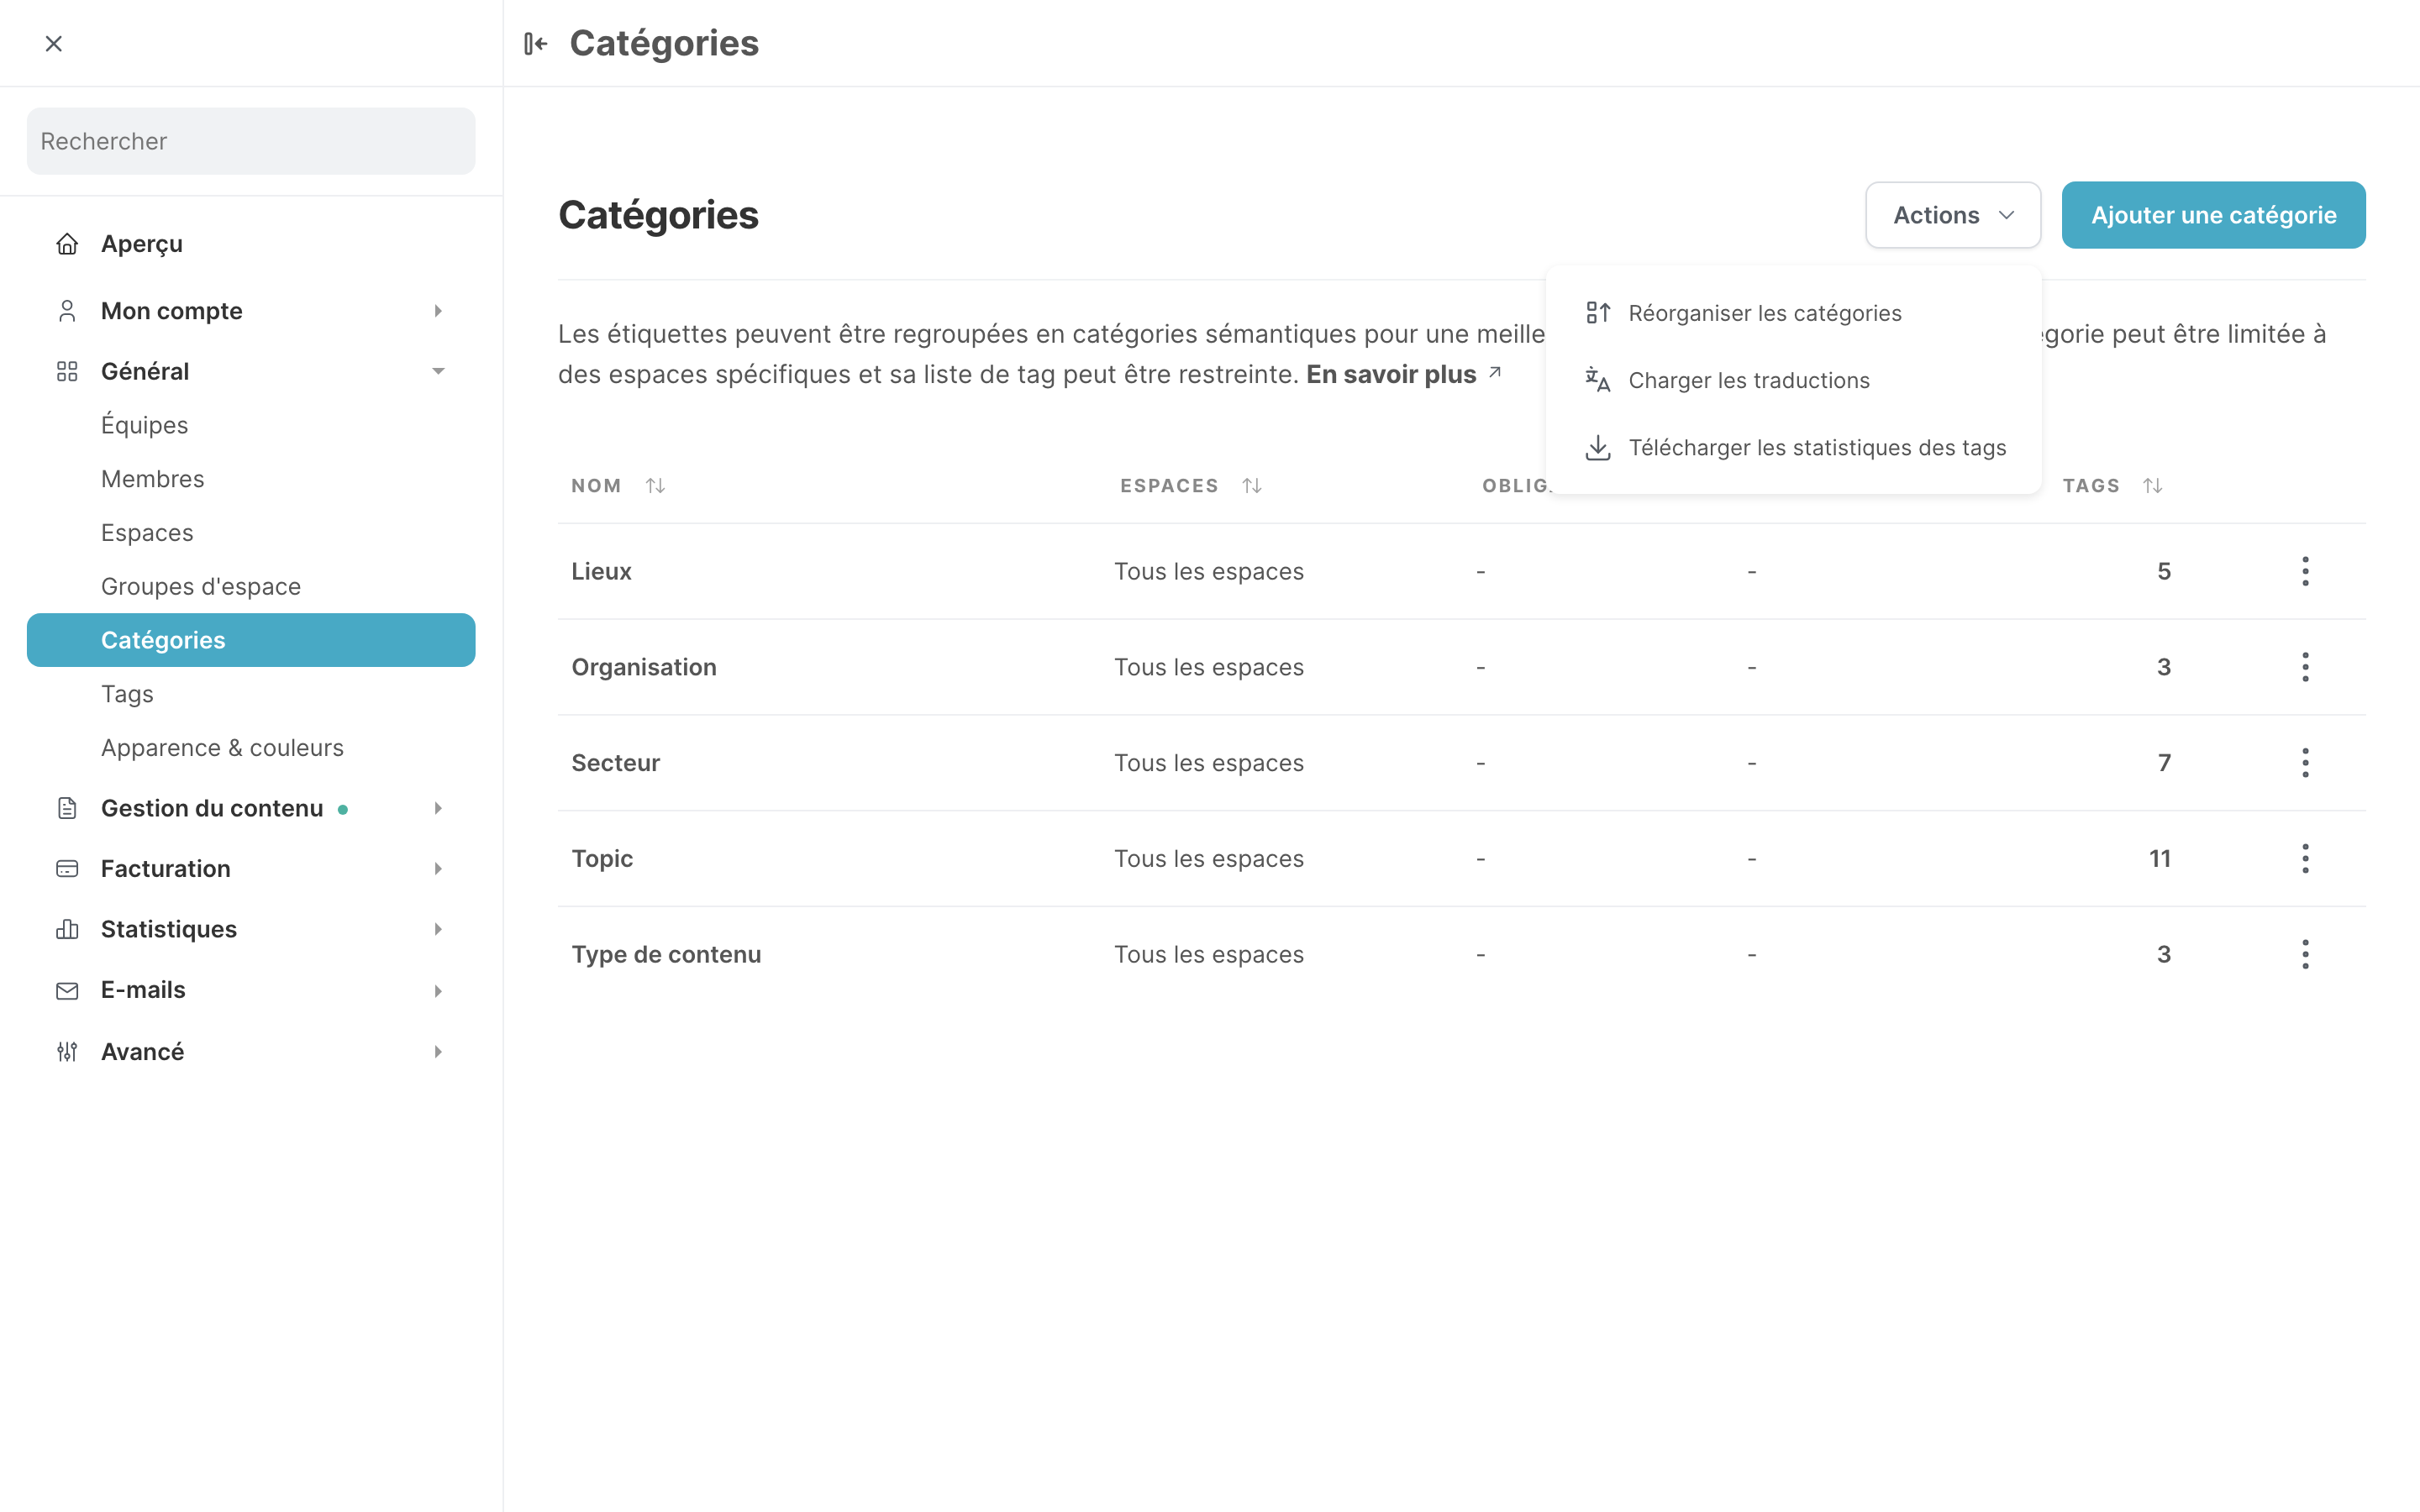Expand the E-mails section arrow
Image resolution: width=2420 pixels, height=1512 pixels.
[x=438, y=990]
